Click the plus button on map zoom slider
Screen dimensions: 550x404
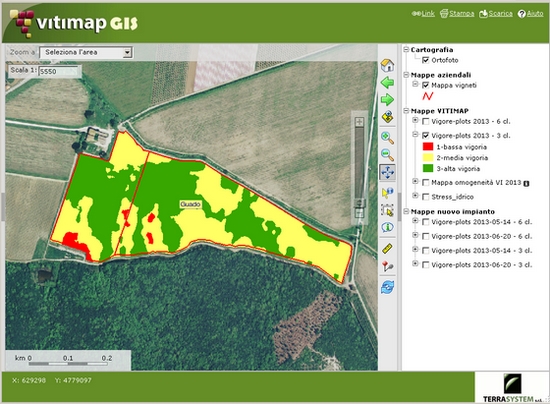coord(359,122)
